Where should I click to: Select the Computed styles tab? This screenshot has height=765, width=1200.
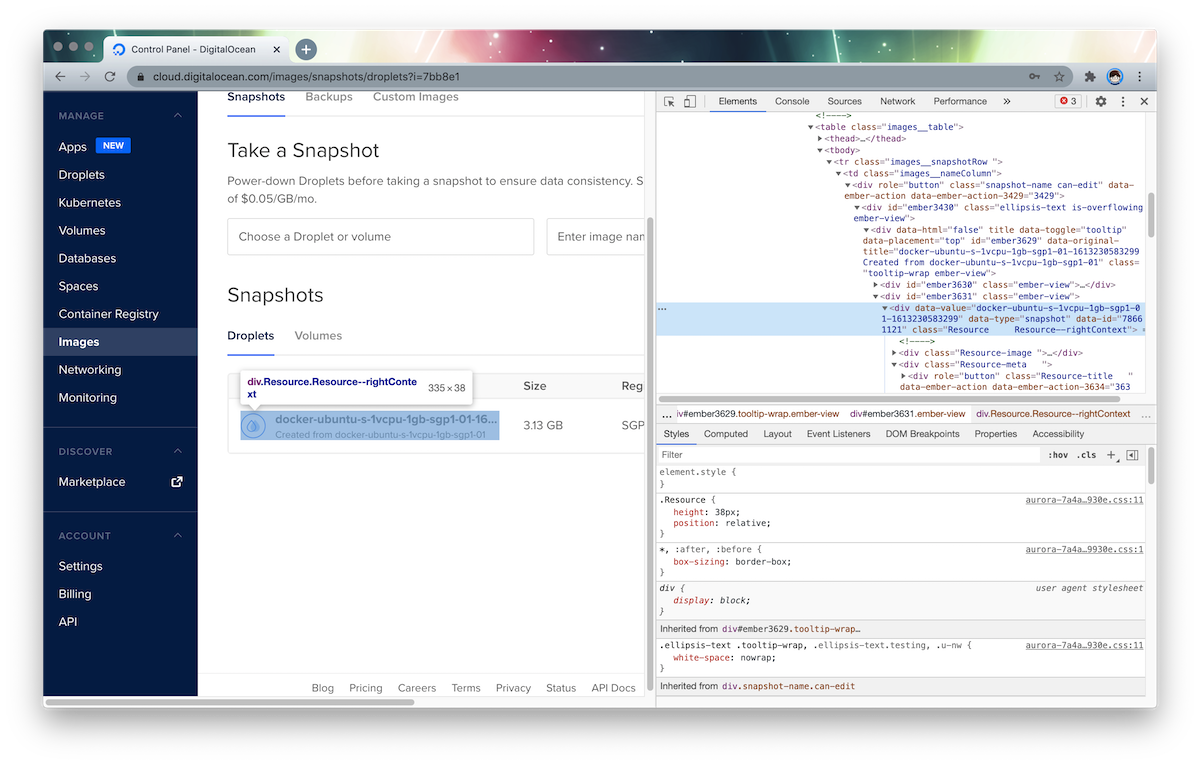(x=726, y=434)
